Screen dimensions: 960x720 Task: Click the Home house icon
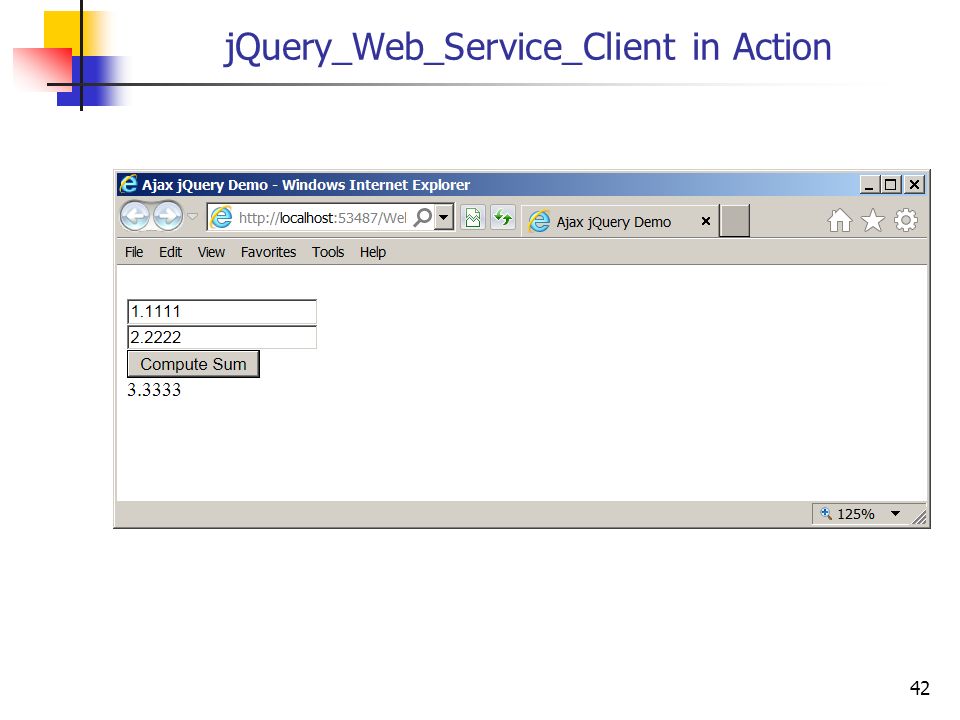click(839, 220)
